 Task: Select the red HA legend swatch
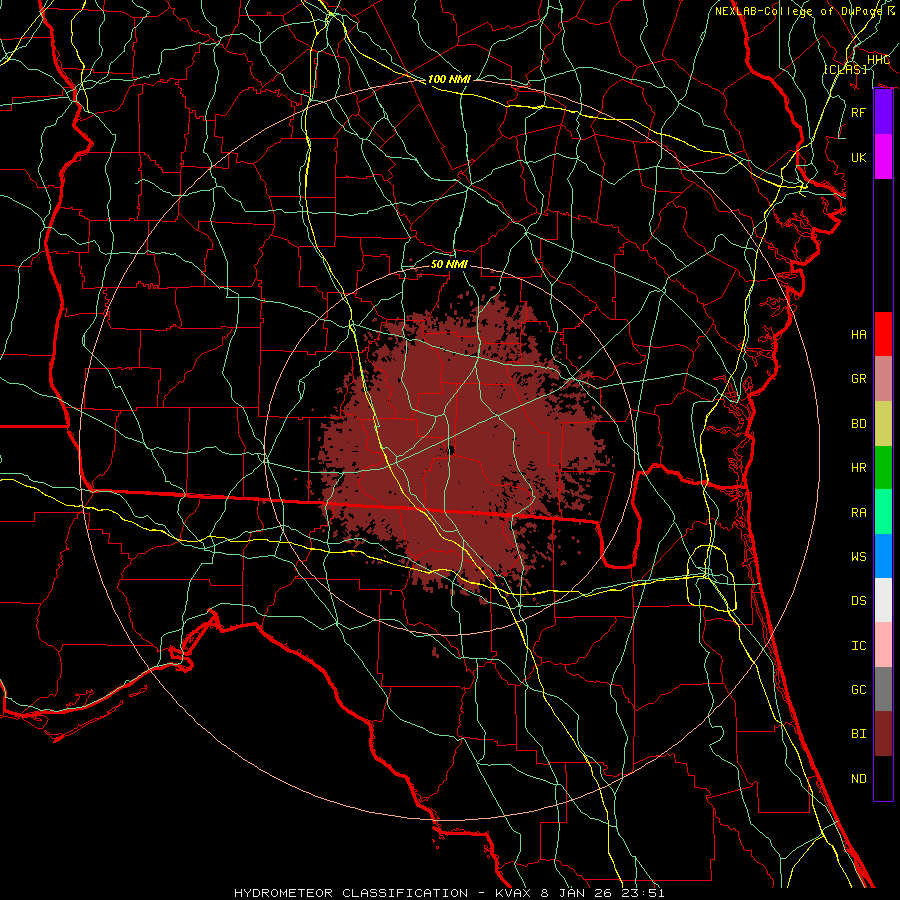tap(883, 334)
